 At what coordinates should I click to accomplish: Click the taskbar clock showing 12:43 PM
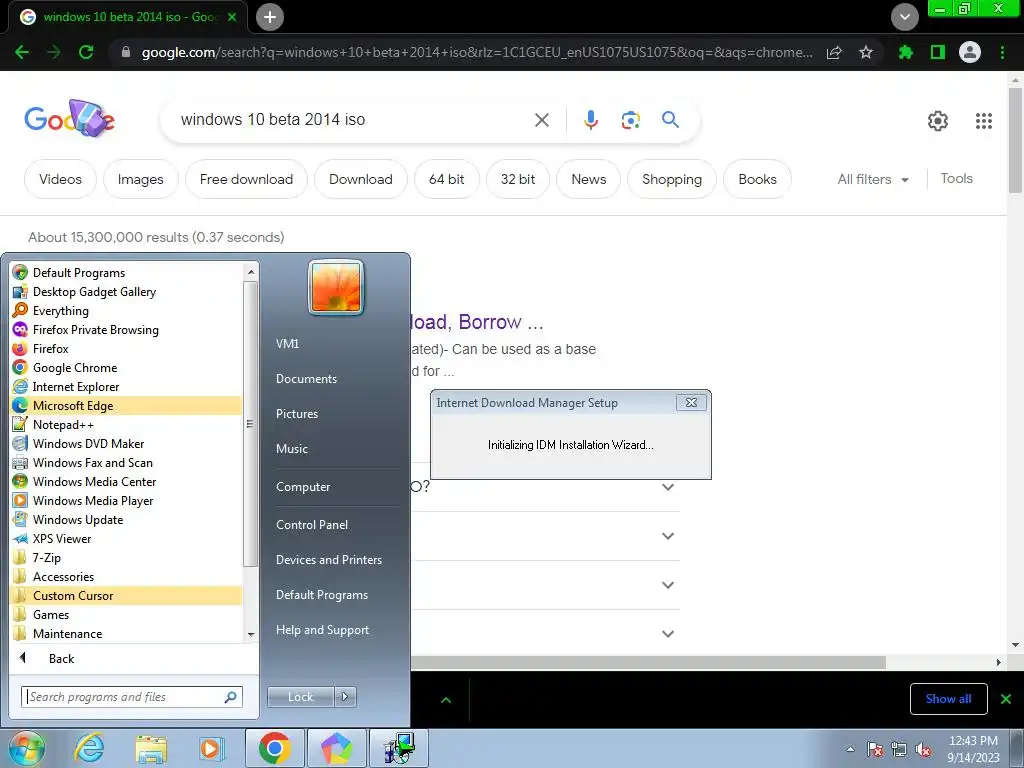973,749
